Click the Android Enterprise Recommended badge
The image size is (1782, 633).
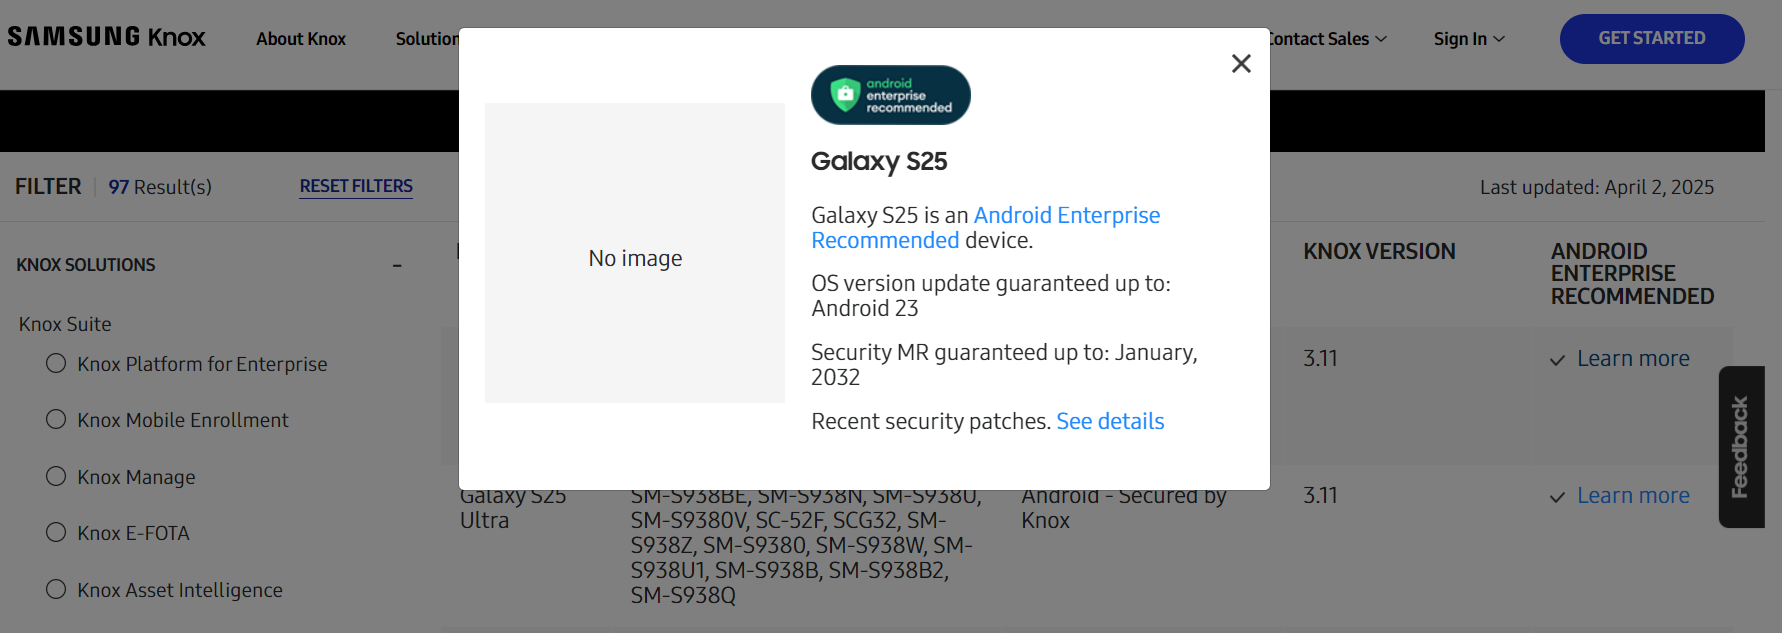tap(890, 95)
